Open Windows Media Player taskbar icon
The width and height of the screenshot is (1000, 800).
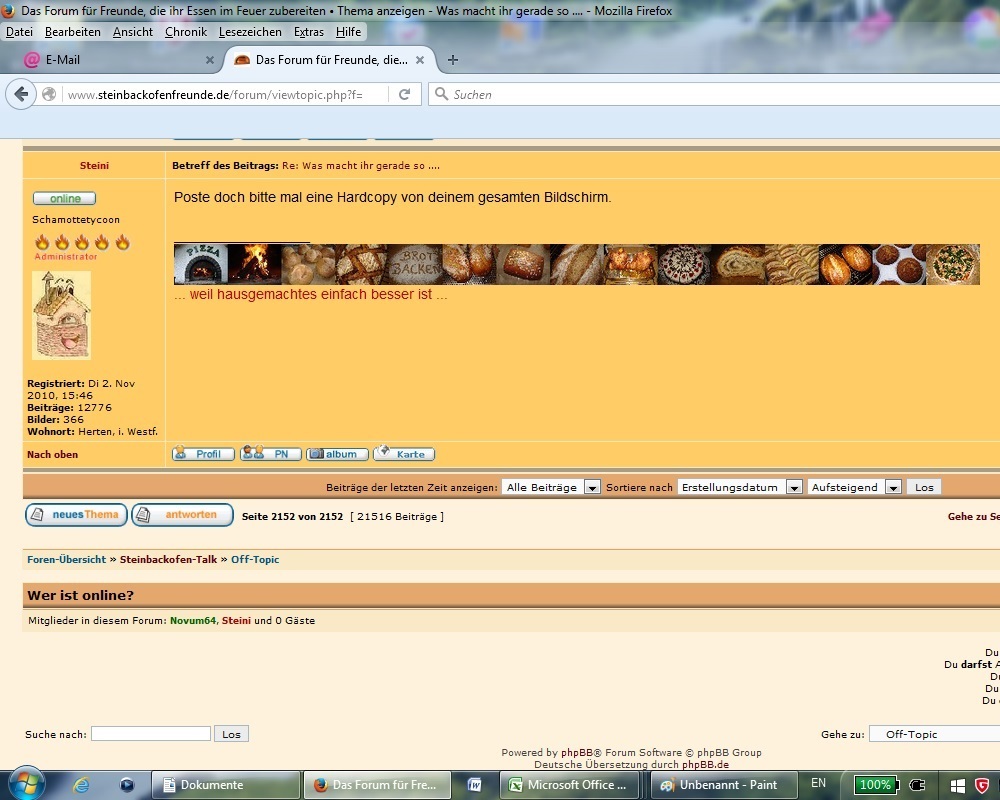127,785
